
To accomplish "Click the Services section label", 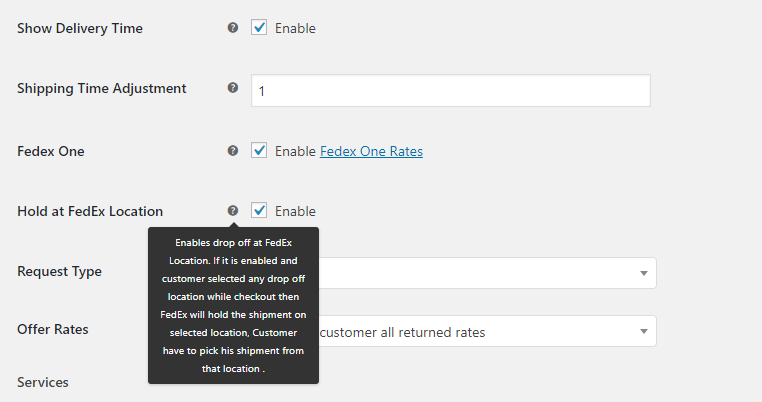I will coord(43,382).
